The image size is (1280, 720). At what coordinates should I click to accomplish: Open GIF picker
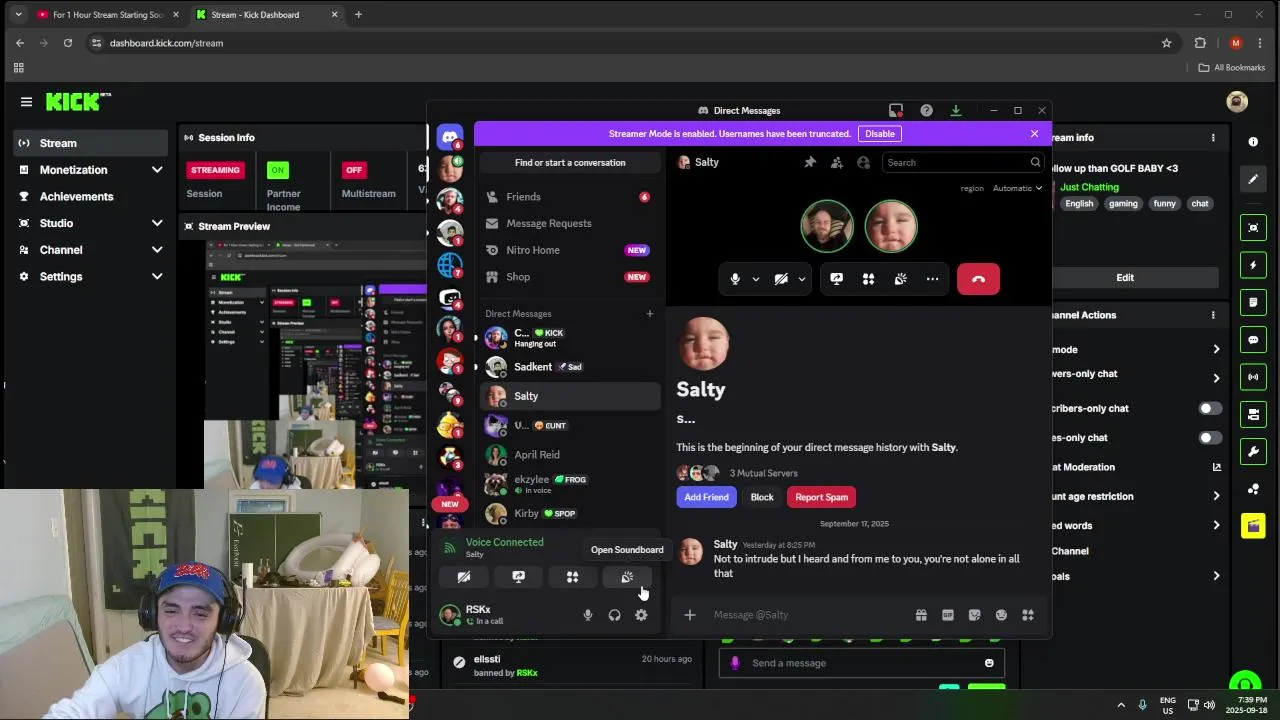point(948,615)
